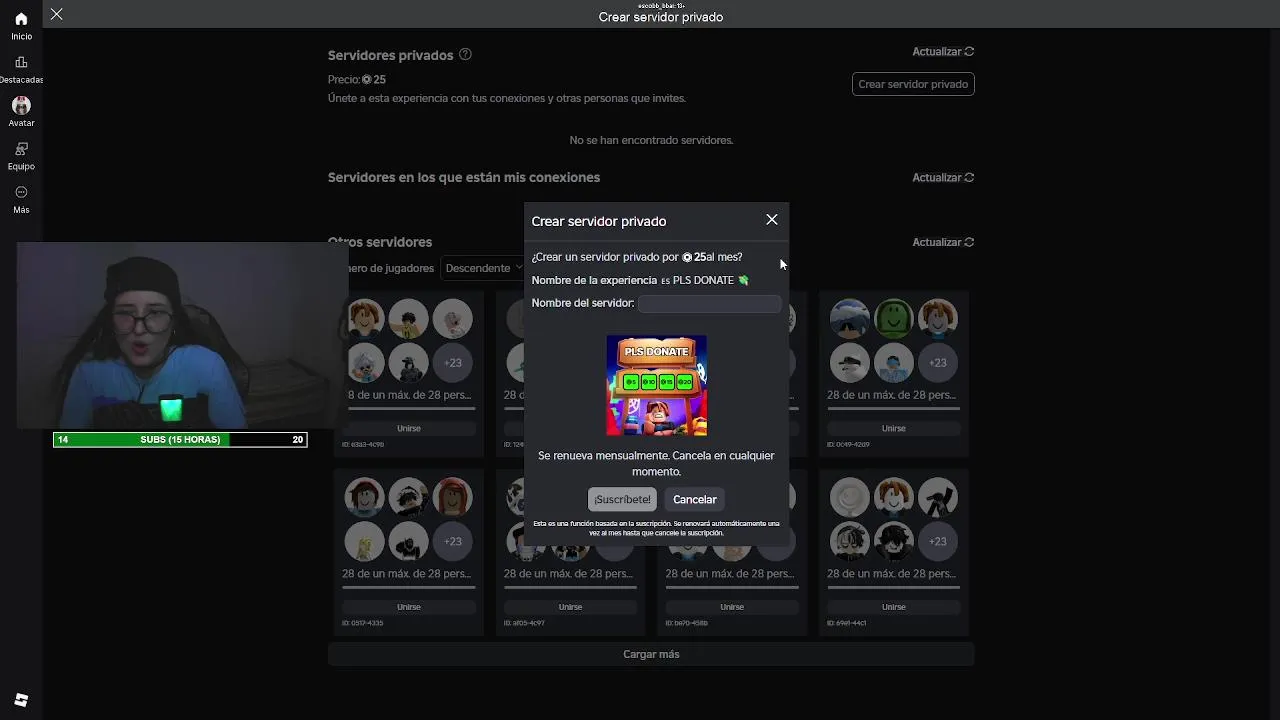Click help icon beside Servidores privados
Image resolution: width=1280 pixels, height=720 pixels.
point(465,55)
